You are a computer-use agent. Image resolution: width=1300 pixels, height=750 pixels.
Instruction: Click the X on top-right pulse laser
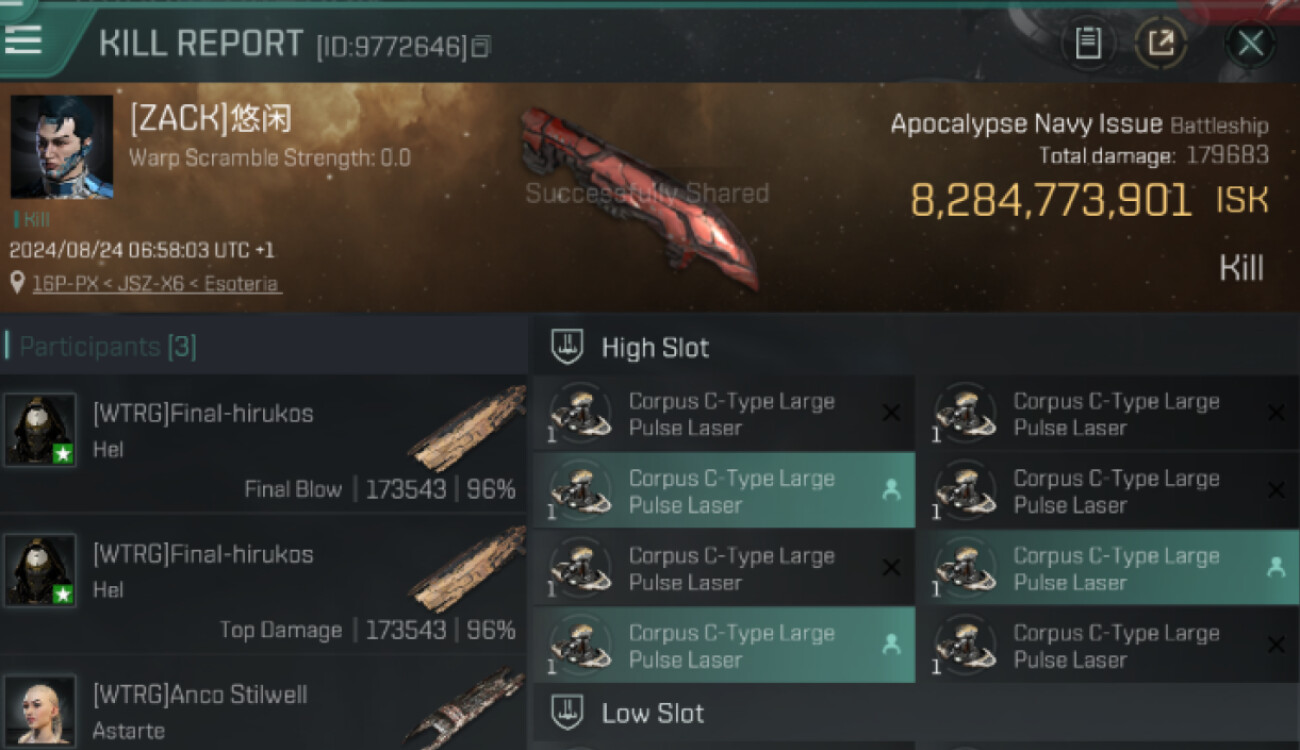point(1275,413)
